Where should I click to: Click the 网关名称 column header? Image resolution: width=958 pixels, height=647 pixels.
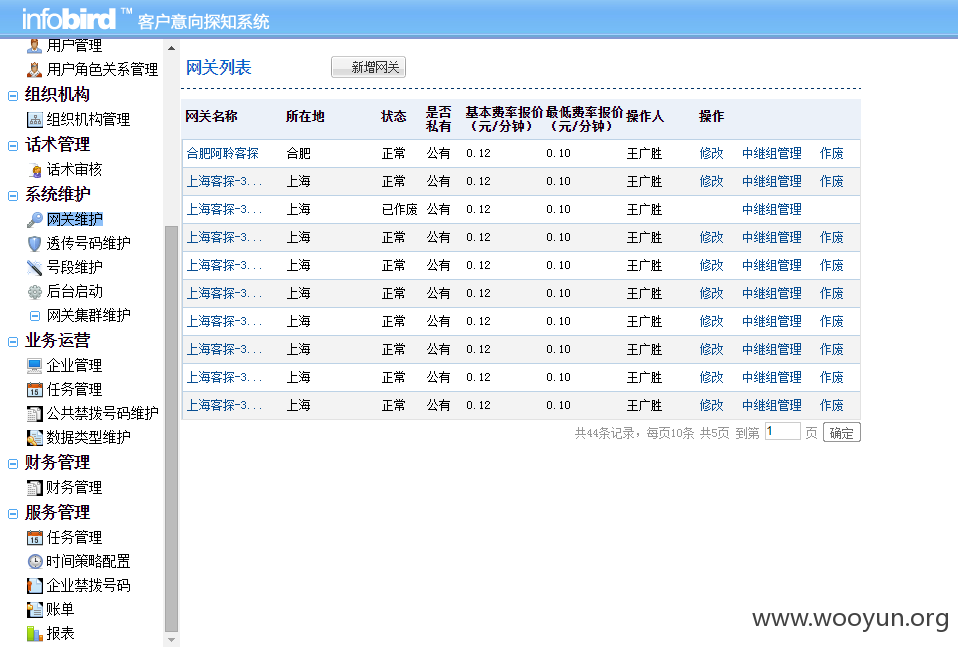211,117
